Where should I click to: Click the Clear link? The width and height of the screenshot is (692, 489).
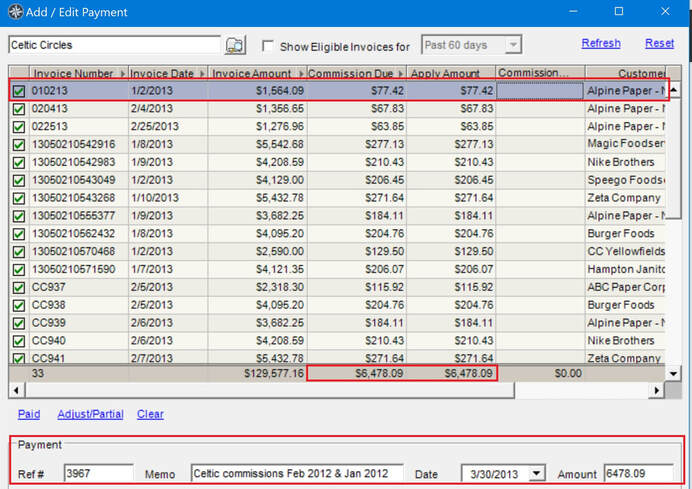click(x=150, y=414)
